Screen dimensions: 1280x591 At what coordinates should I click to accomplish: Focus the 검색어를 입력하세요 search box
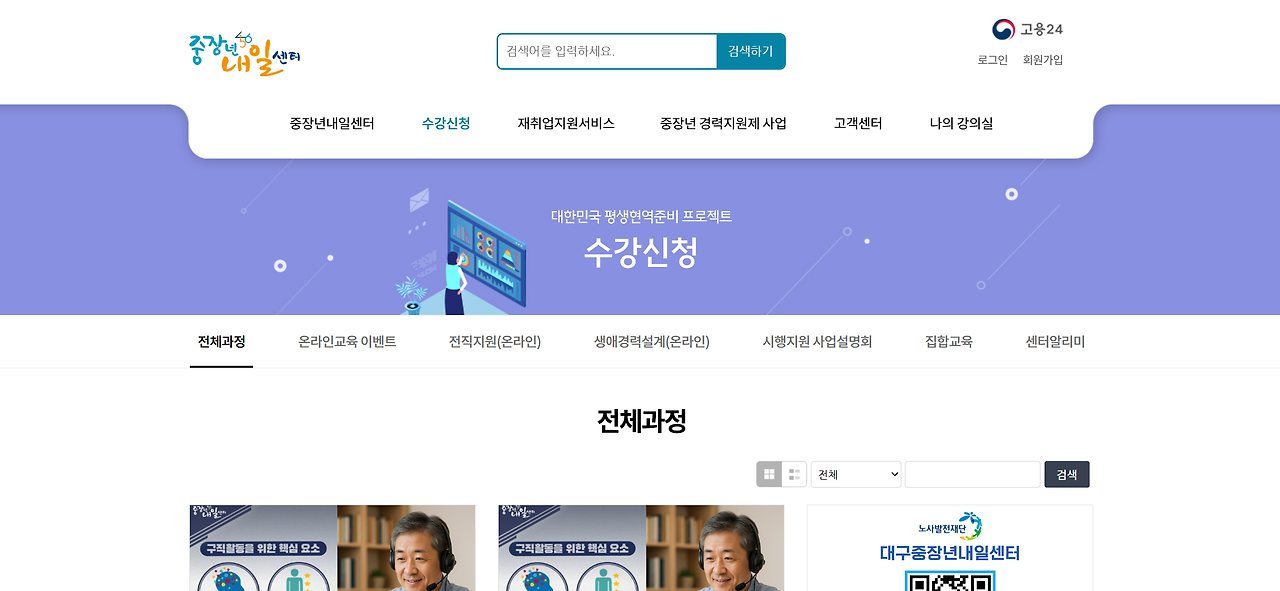(607, 51)
